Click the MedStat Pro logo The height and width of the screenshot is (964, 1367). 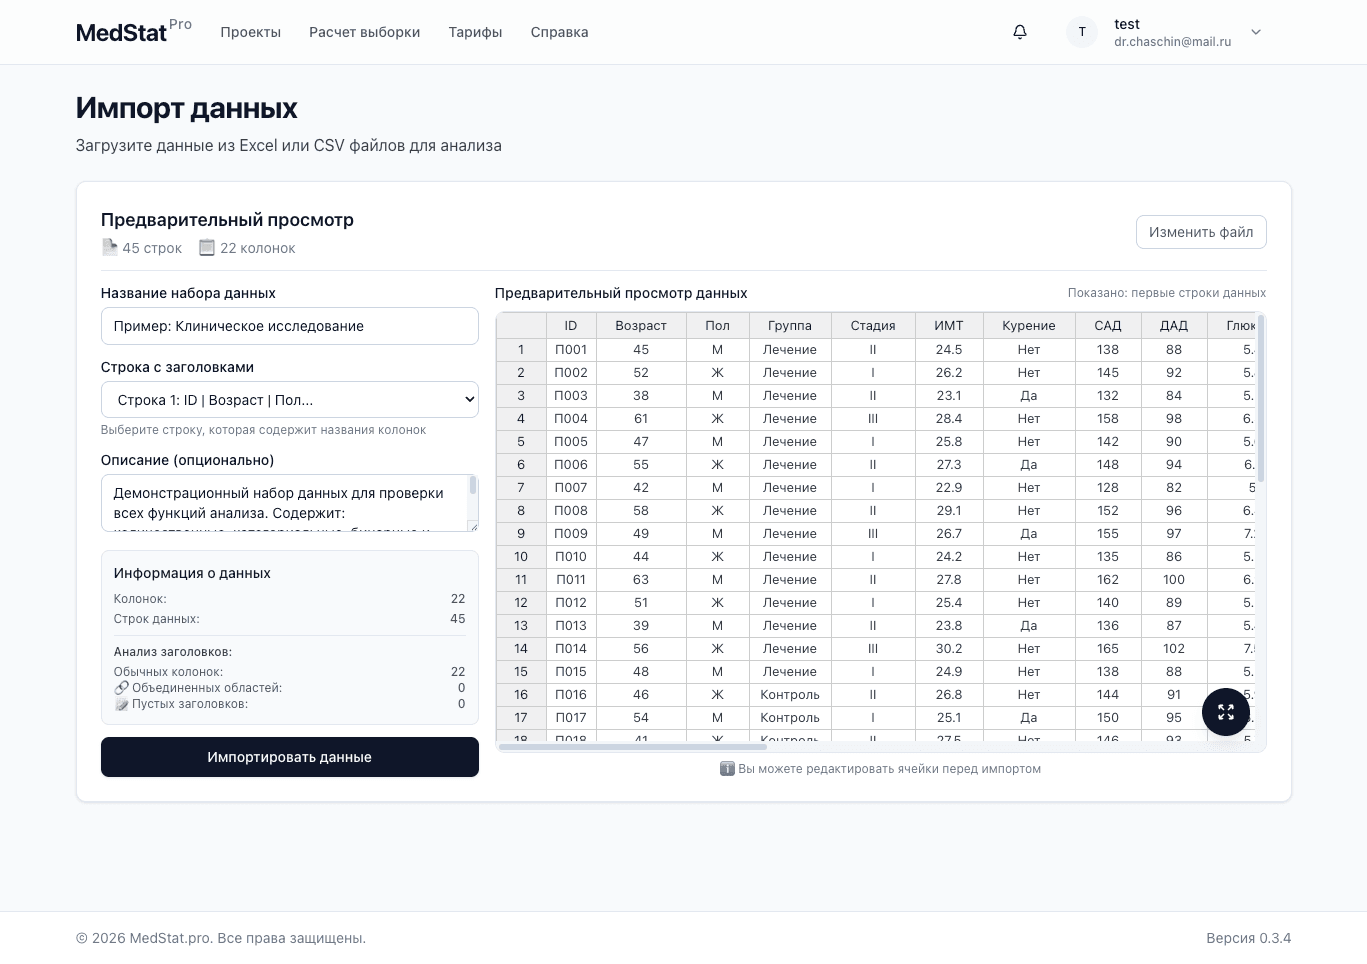tap(134, 32)
